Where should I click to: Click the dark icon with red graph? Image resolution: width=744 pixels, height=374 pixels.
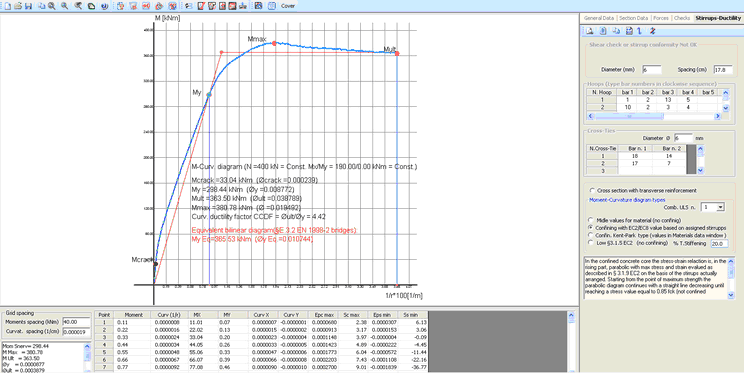point(232,6)
